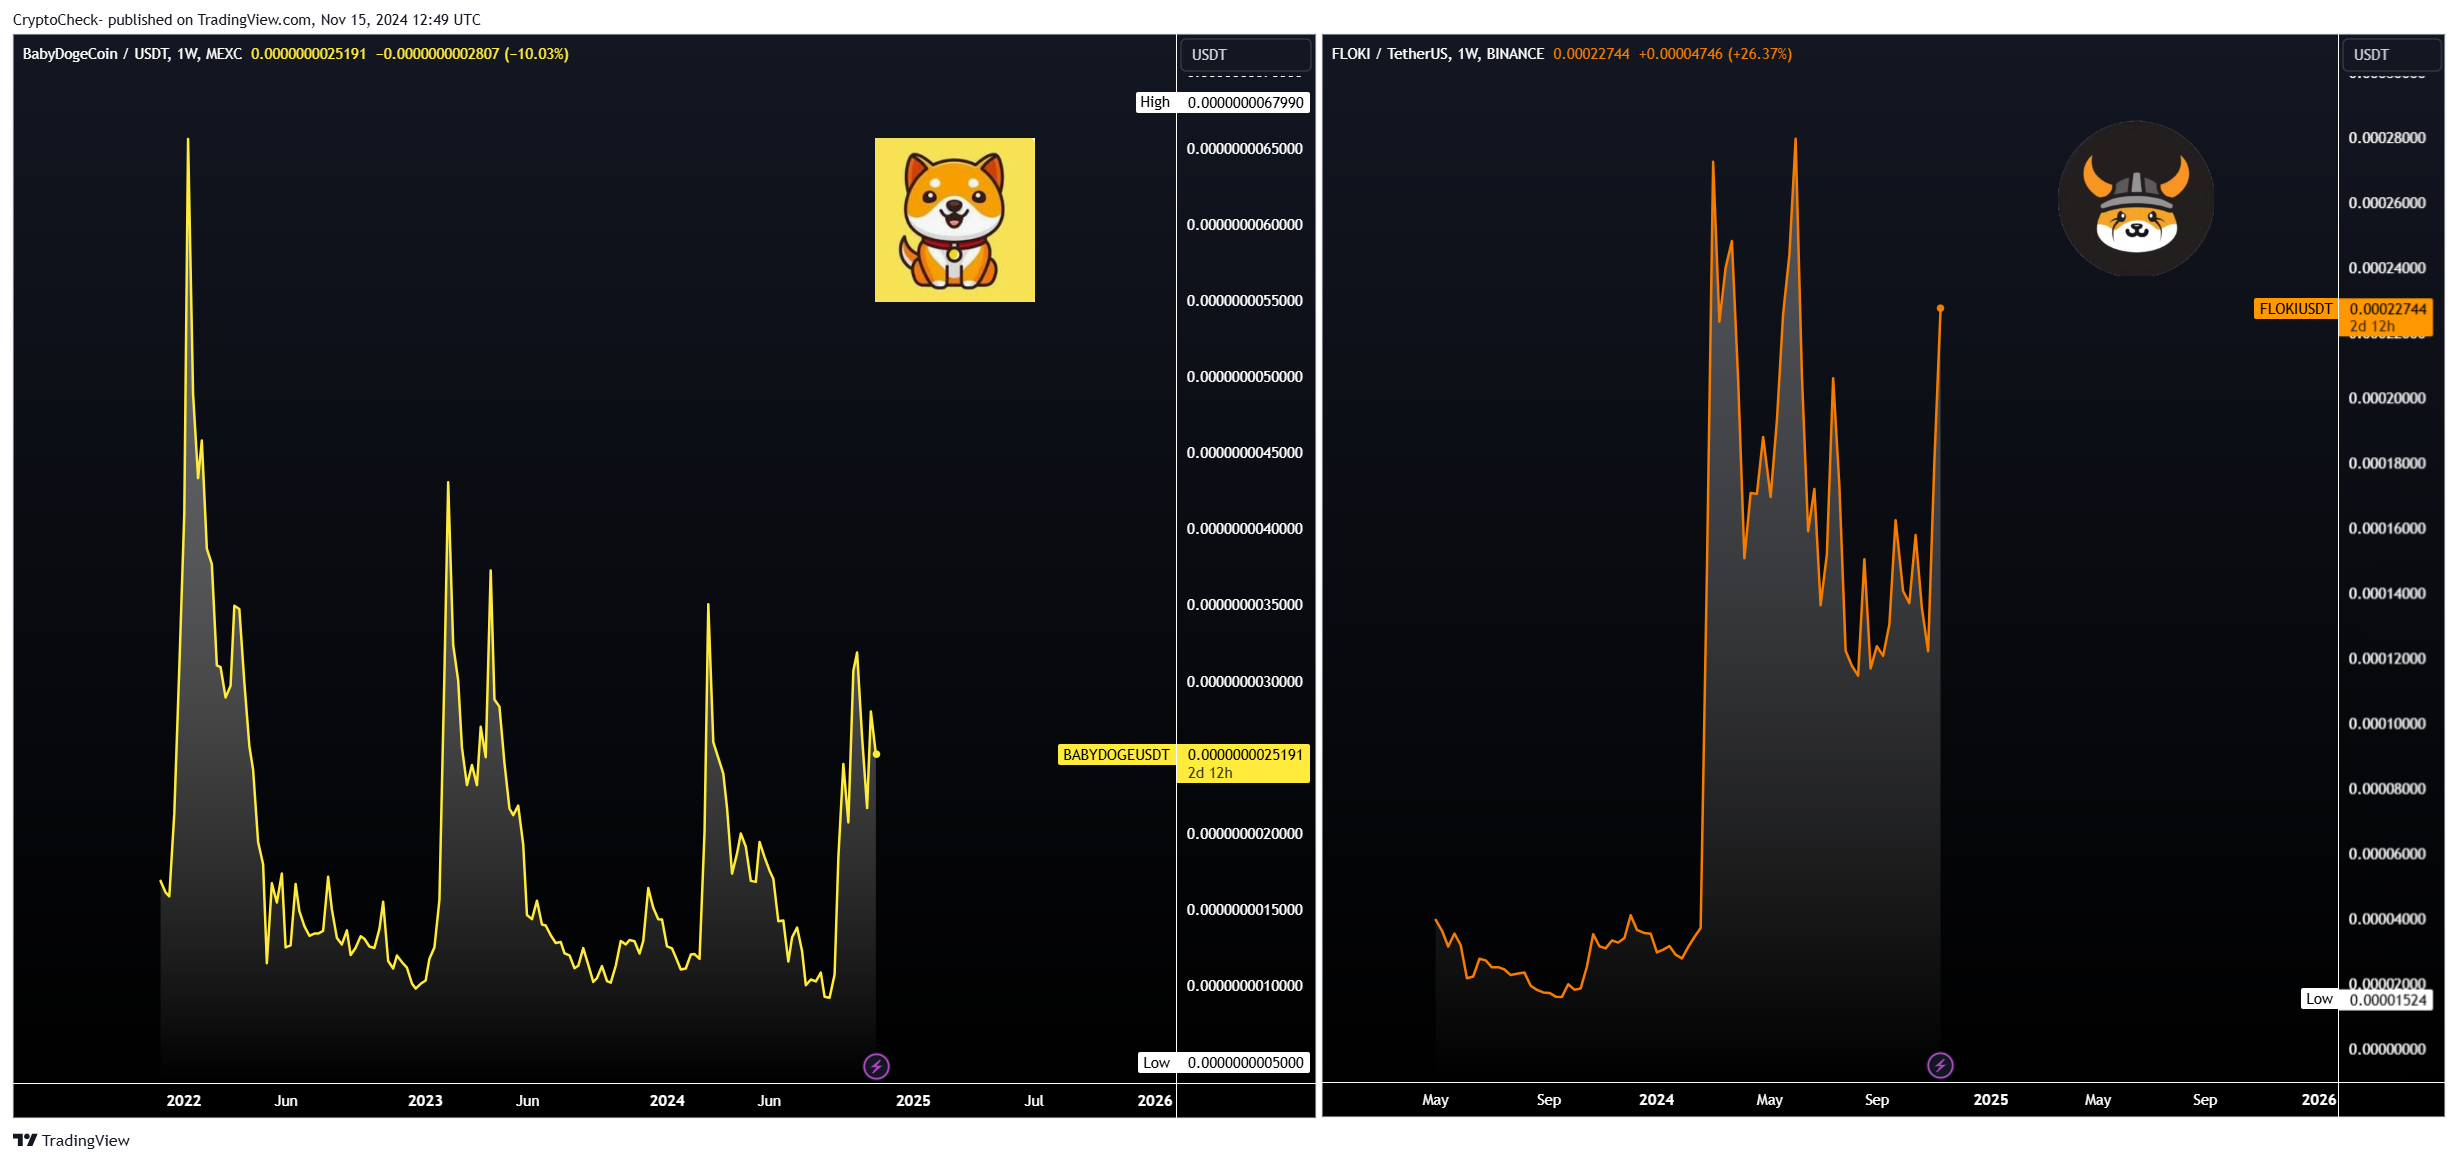
Task: Click the 2023 label on BabyDoge time axis
Action: click(425, 1100)
